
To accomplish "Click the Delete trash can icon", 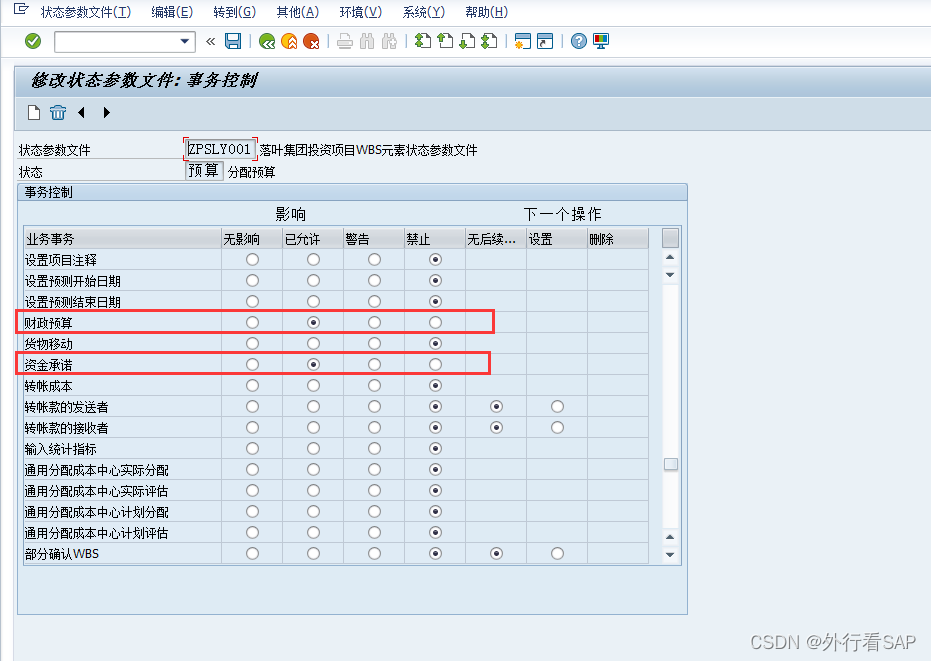I will [58, 112].
